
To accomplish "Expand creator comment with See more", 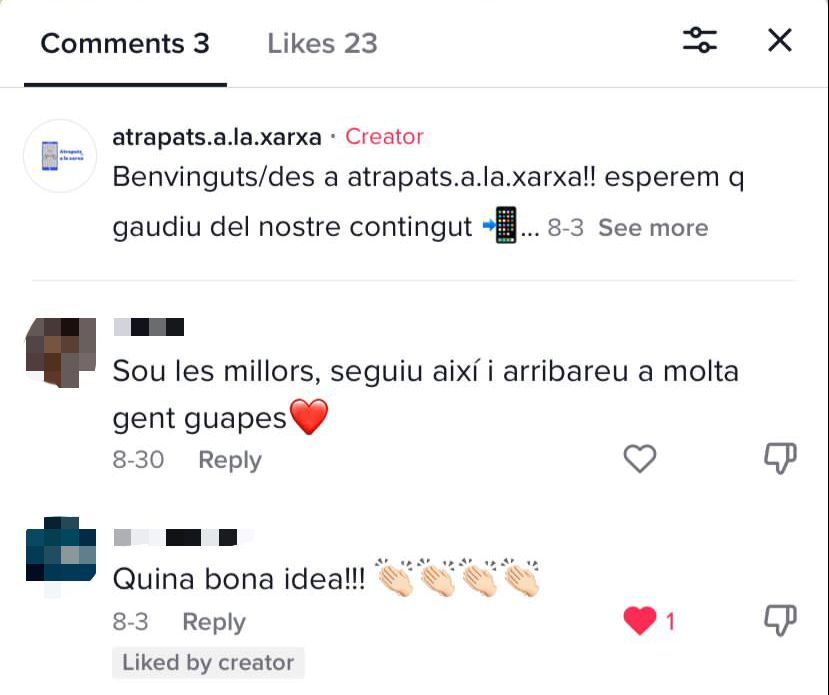I will (653, 228).
